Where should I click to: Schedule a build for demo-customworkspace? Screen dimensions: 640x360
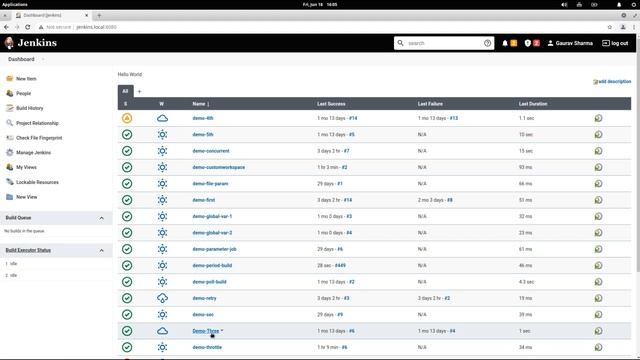[598, 167]
